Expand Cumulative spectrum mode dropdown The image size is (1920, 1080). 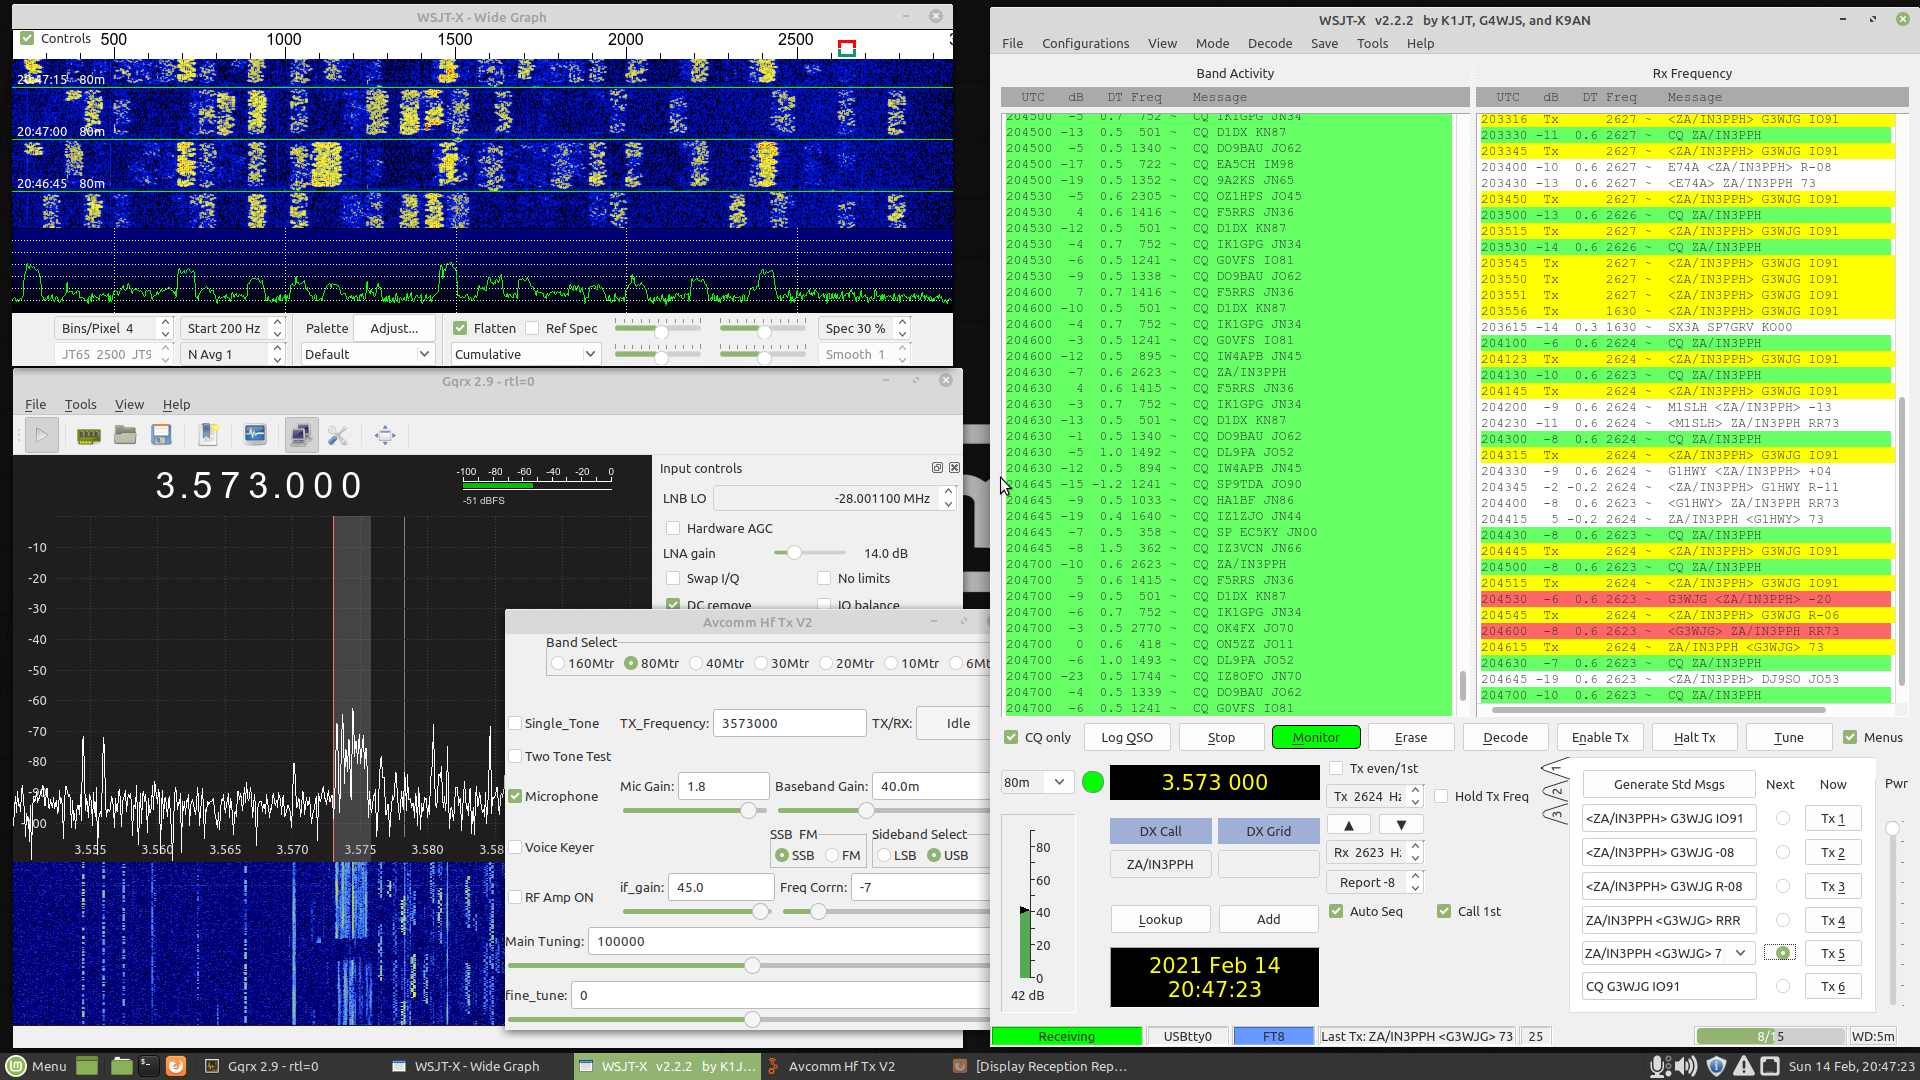coord(525,354)
